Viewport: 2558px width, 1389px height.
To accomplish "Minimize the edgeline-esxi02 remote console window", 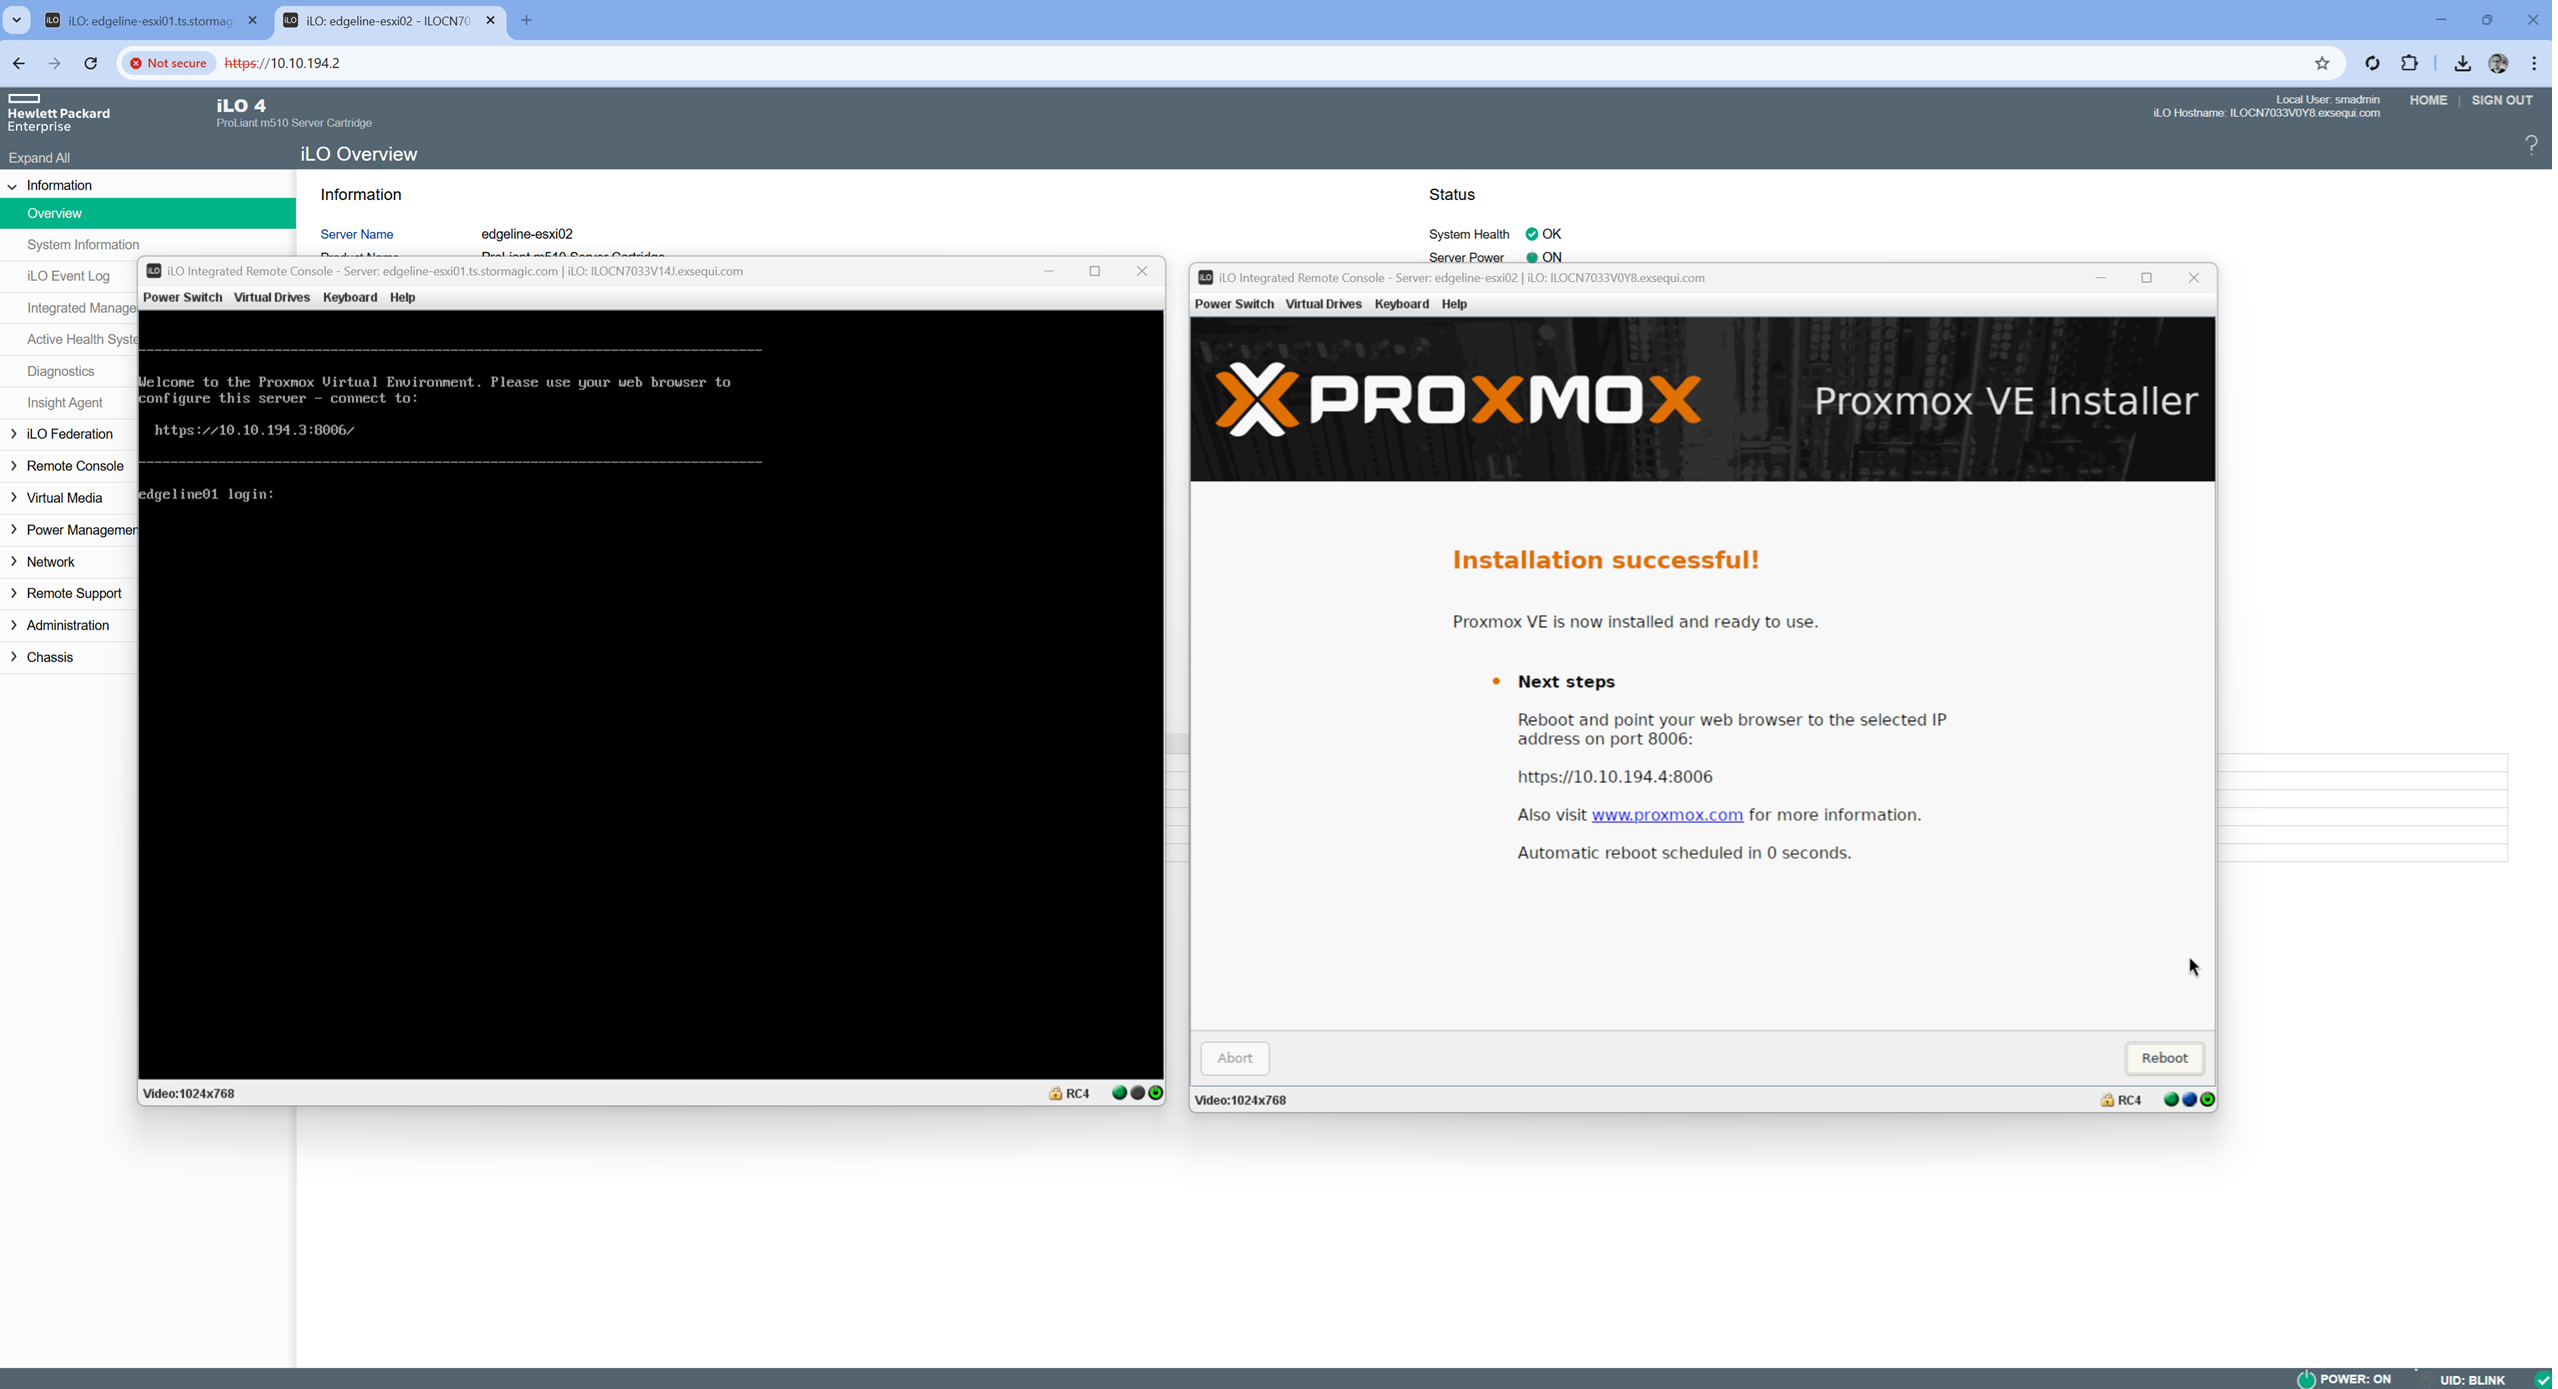I will point(2100,278).
